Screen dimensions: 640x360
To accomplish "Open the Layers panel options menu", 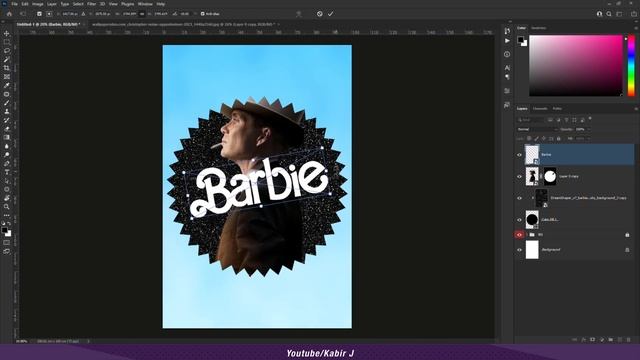I will point(636,109).
